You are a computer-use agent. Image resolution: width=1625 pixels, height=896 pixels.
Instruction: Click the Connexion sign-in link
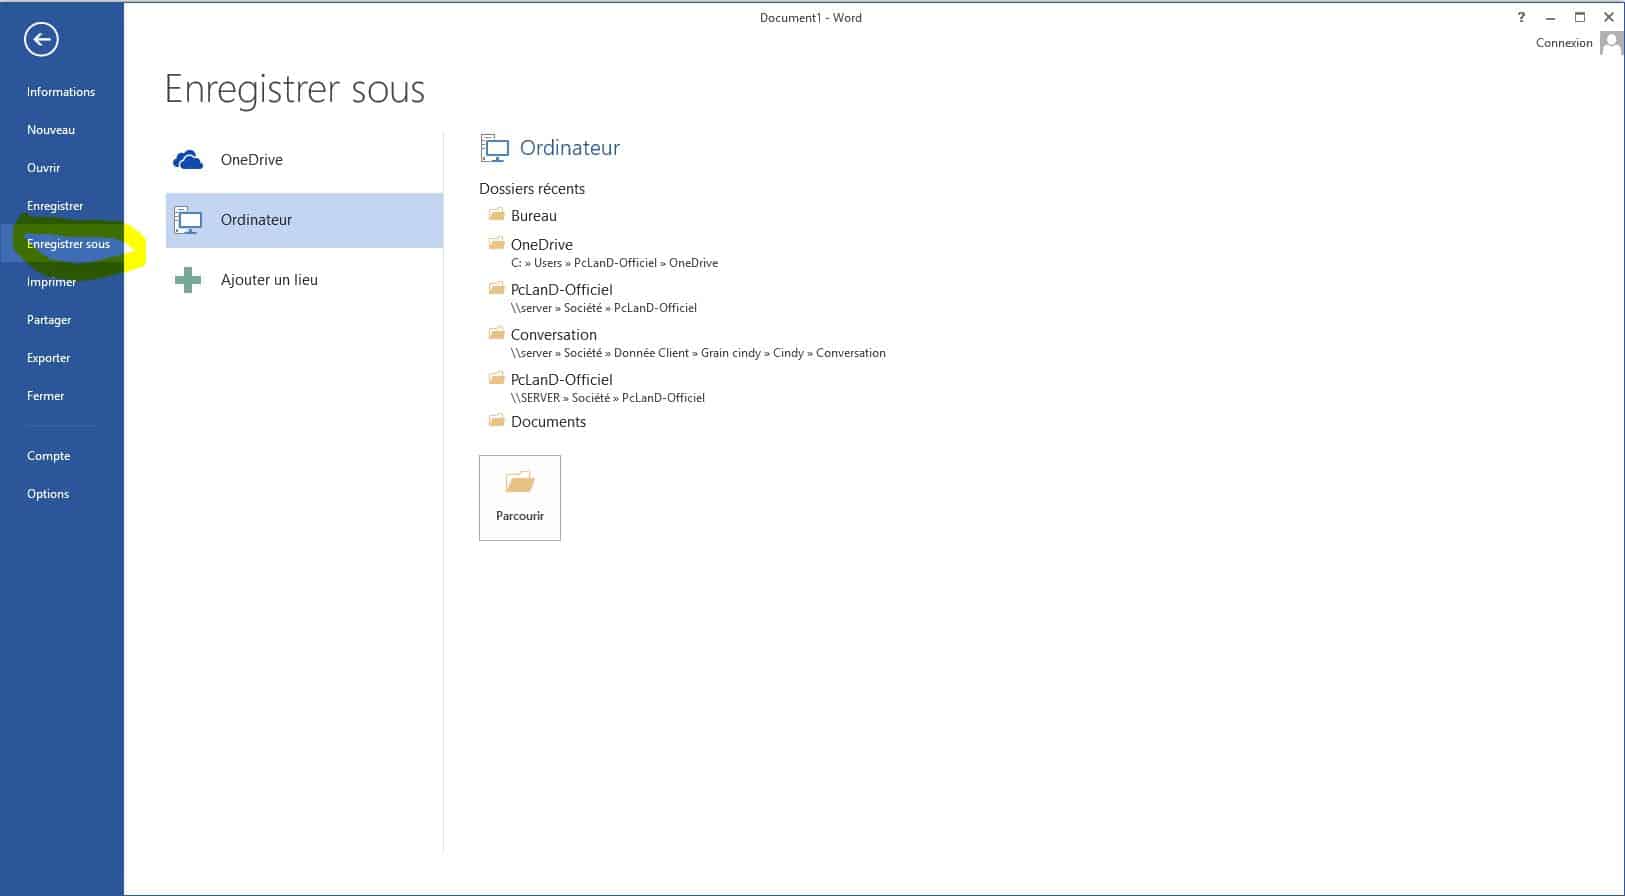[x=1563, y=43]
